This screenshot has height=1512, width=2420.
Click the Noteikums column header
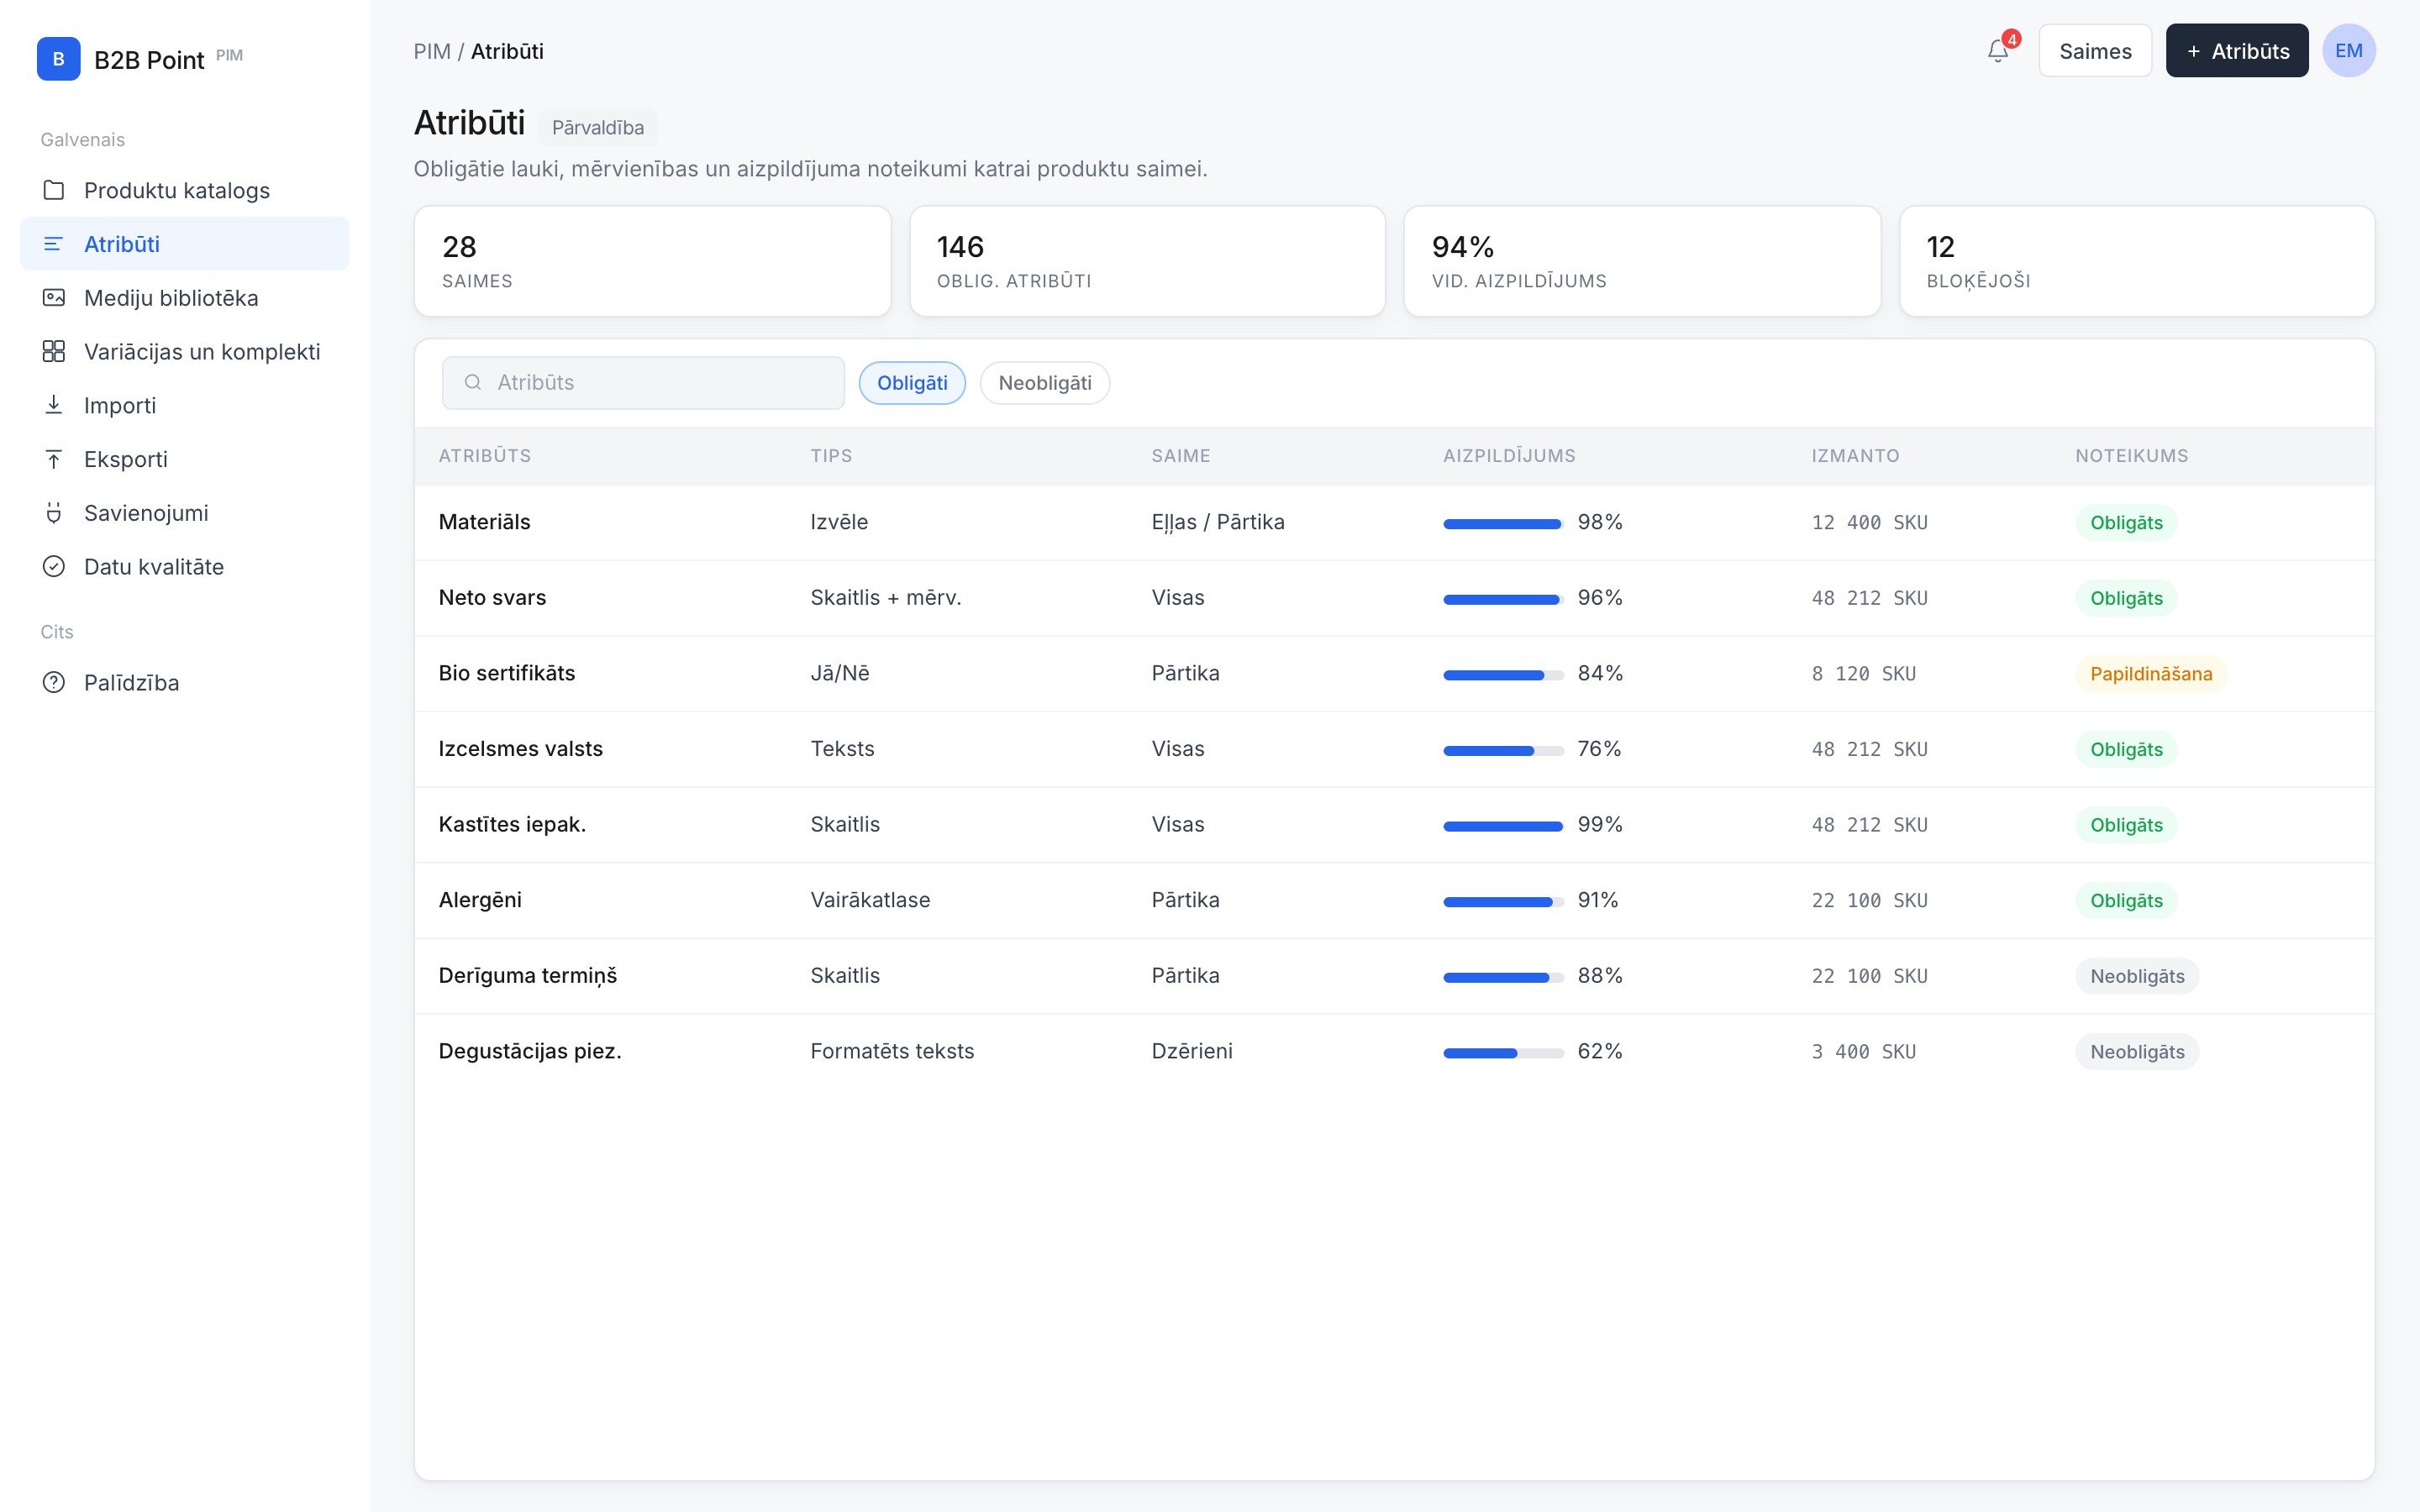pyautogui.click(x=2131, y=456)
